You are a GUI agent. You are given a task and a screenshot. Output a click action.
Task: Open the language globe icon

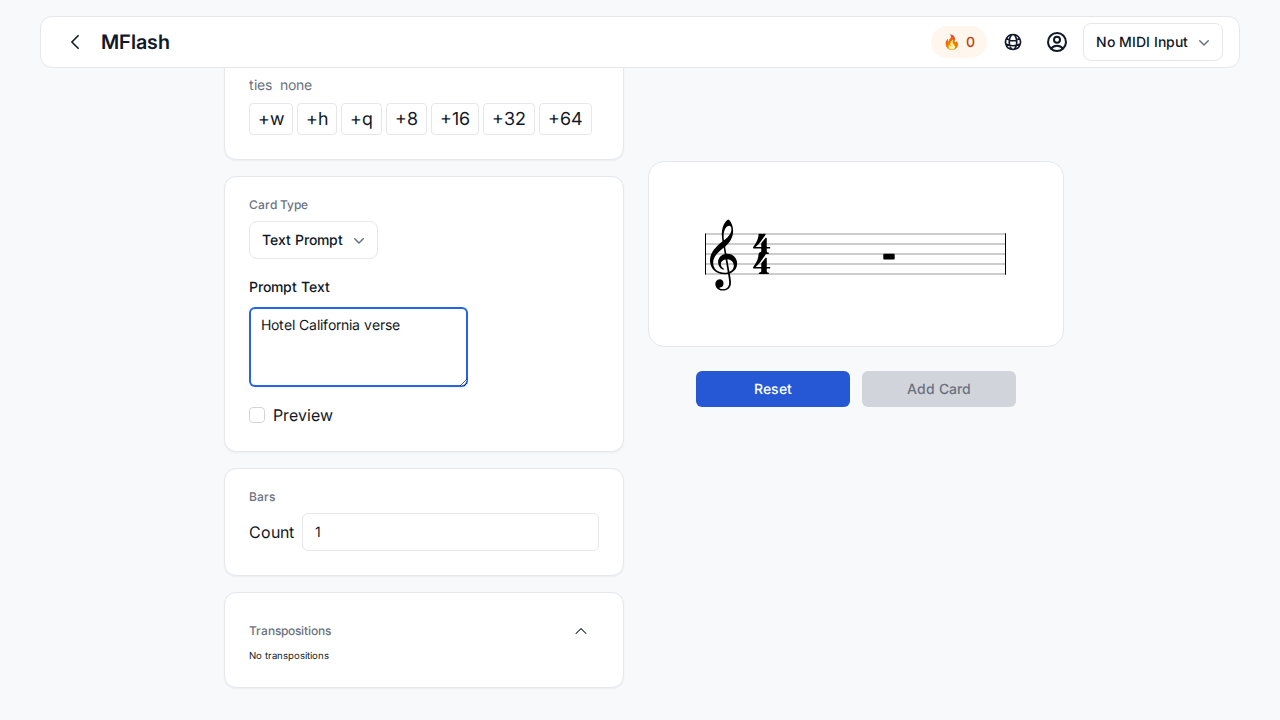1013,42
